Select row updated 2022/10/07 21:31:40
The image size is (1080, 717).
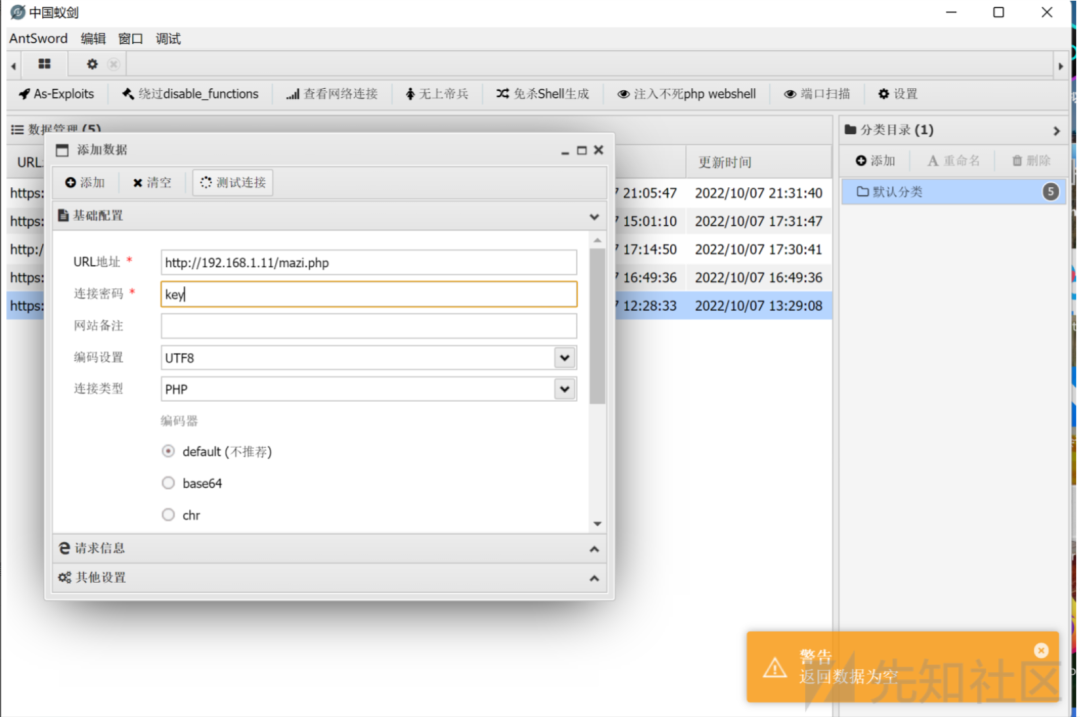pyautogui.click(x=758, y=193)
